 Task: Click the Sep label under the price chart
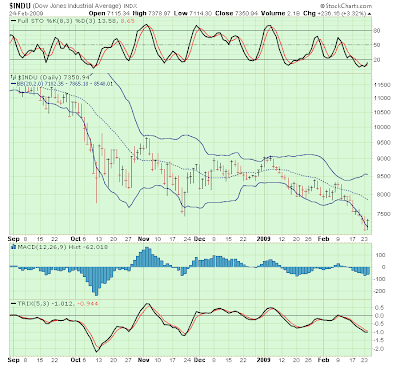point(14,239)
